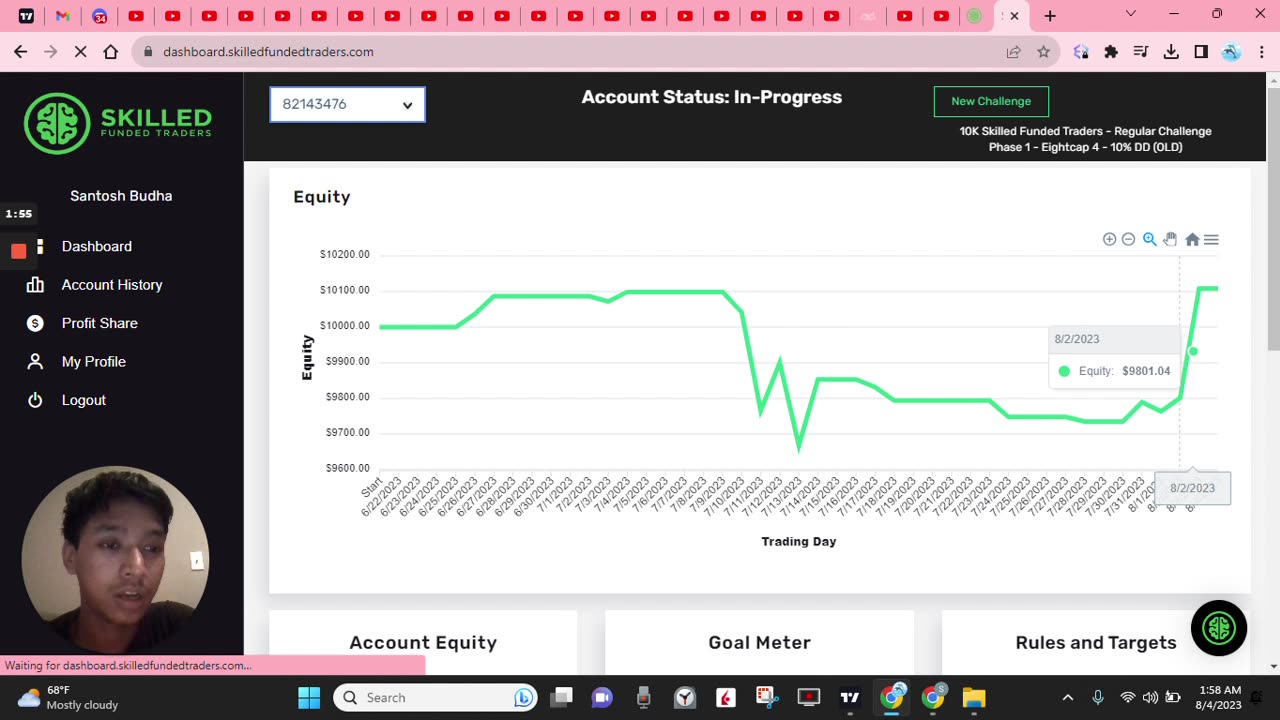1280x720 pixels.
Task: Zoom in on the equity chart
Action: pos(1109,239)
